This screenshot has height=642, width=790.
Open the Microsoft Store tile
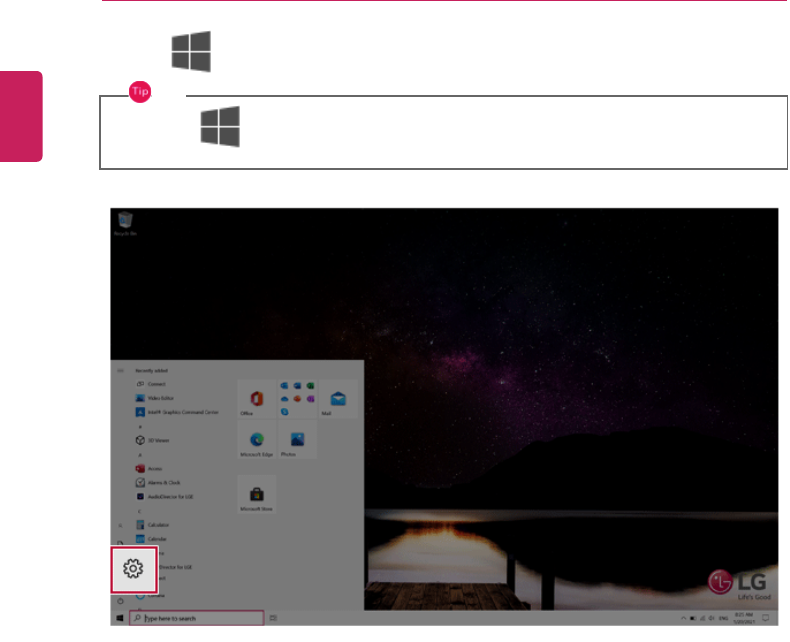pyautogui.click(x=256, y=494)
